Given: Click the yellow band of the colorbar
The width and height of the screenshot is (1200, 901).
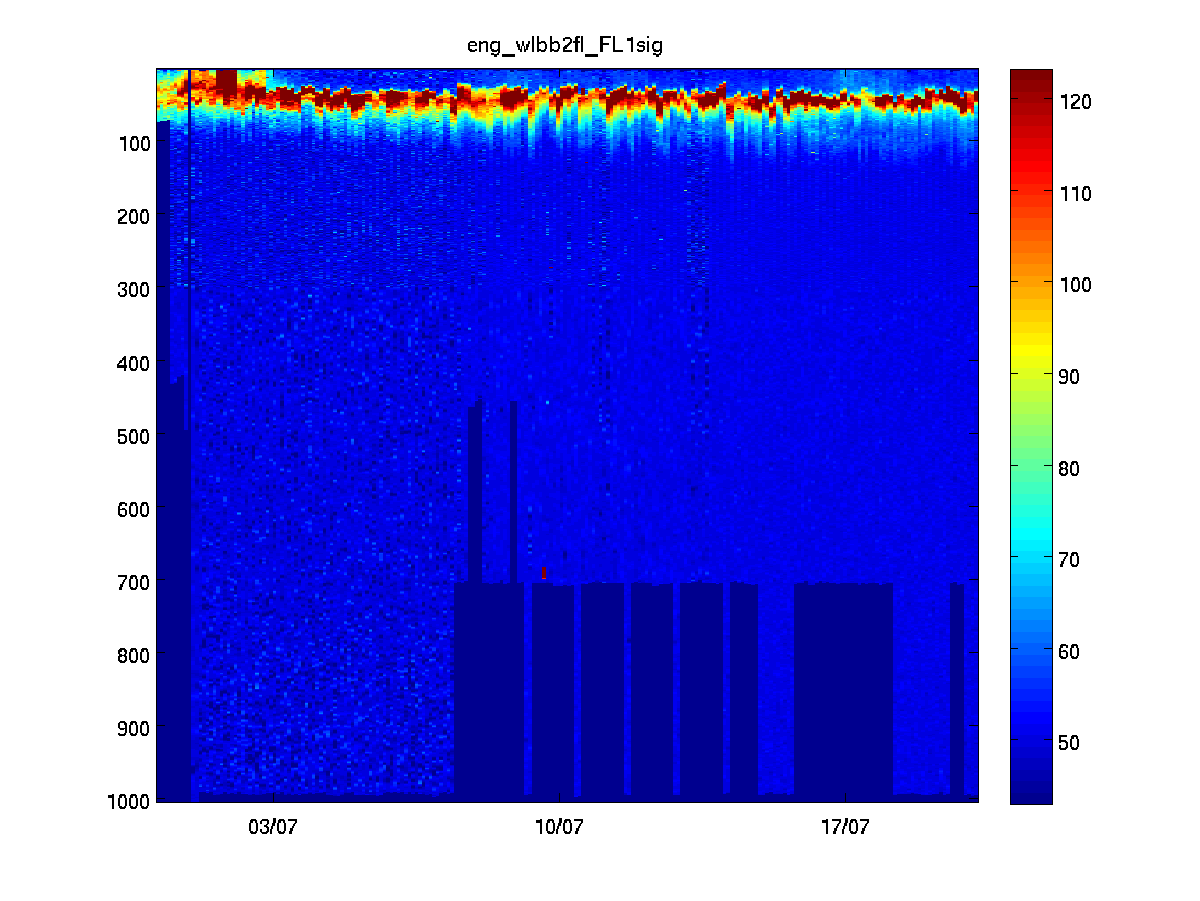Looking at the screenshot, I should tap(1031, 348).
